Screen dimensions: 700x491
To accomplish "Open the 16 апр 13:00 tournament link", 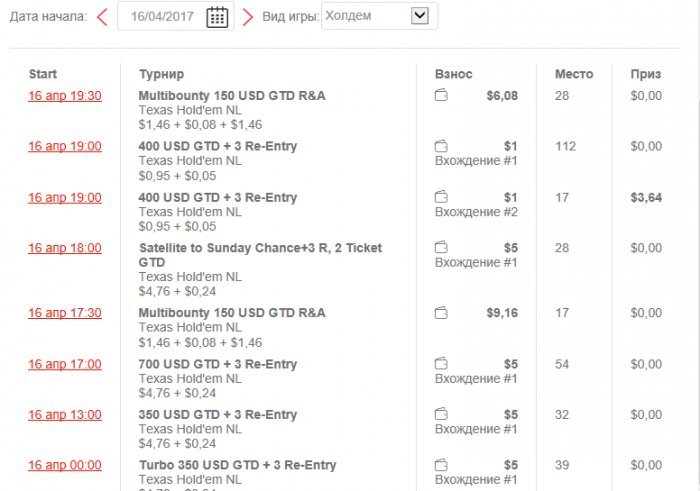I will pos(65,414).
